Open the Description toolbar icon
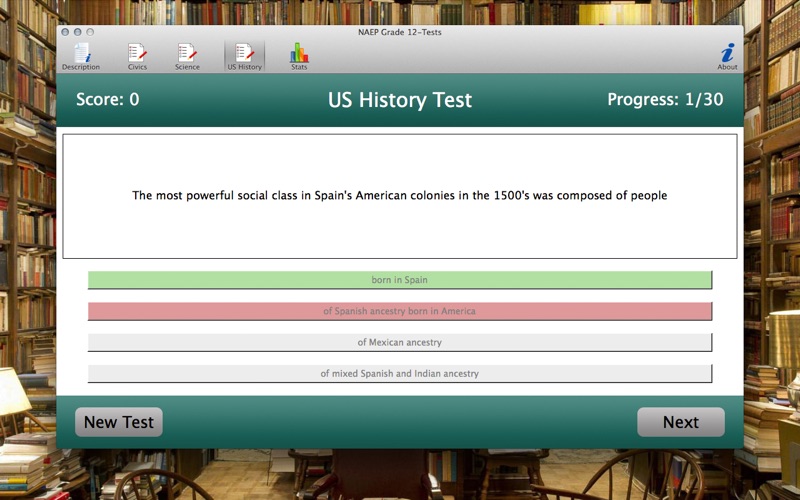Viewport: 800px width, 500px height. (x=81, y=57)
